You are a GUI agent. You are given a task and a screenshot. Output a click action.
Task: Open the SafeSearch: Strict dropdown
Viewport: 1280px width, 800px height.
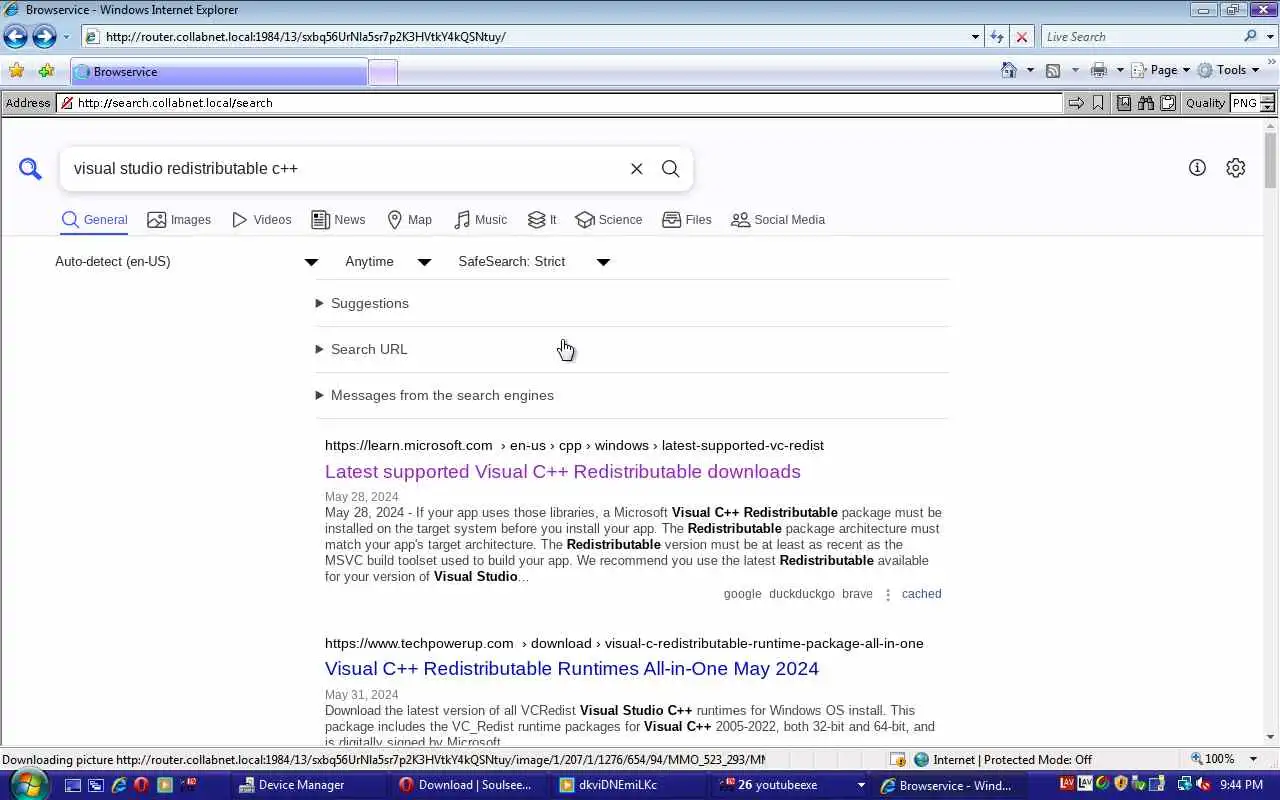pos(534,262)
